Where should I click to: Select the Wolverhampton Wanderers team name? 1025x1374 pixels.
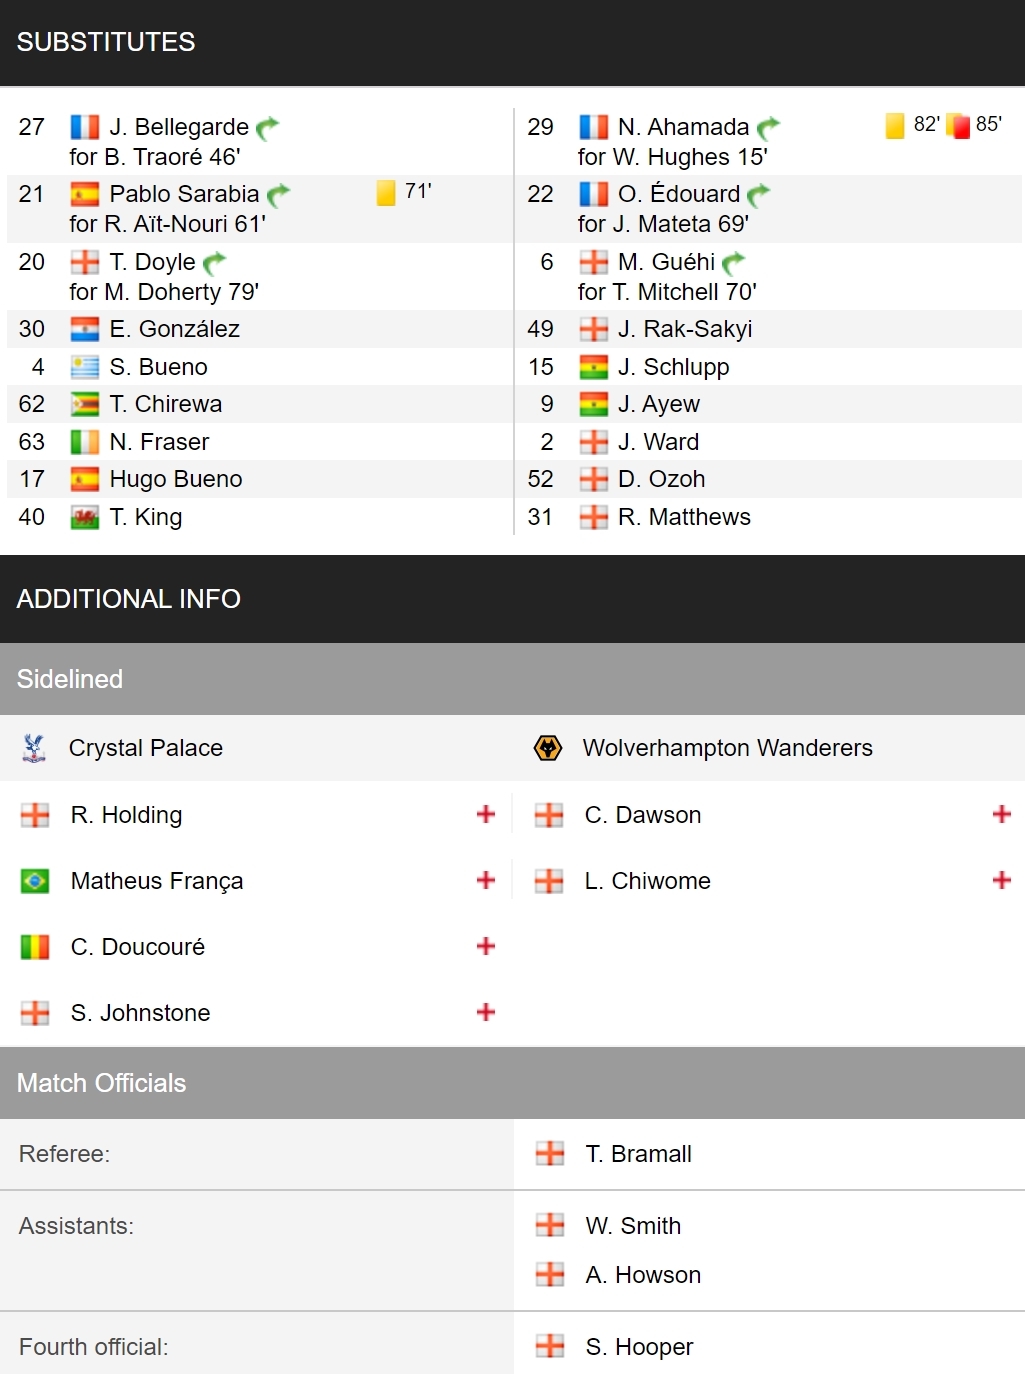728,748
